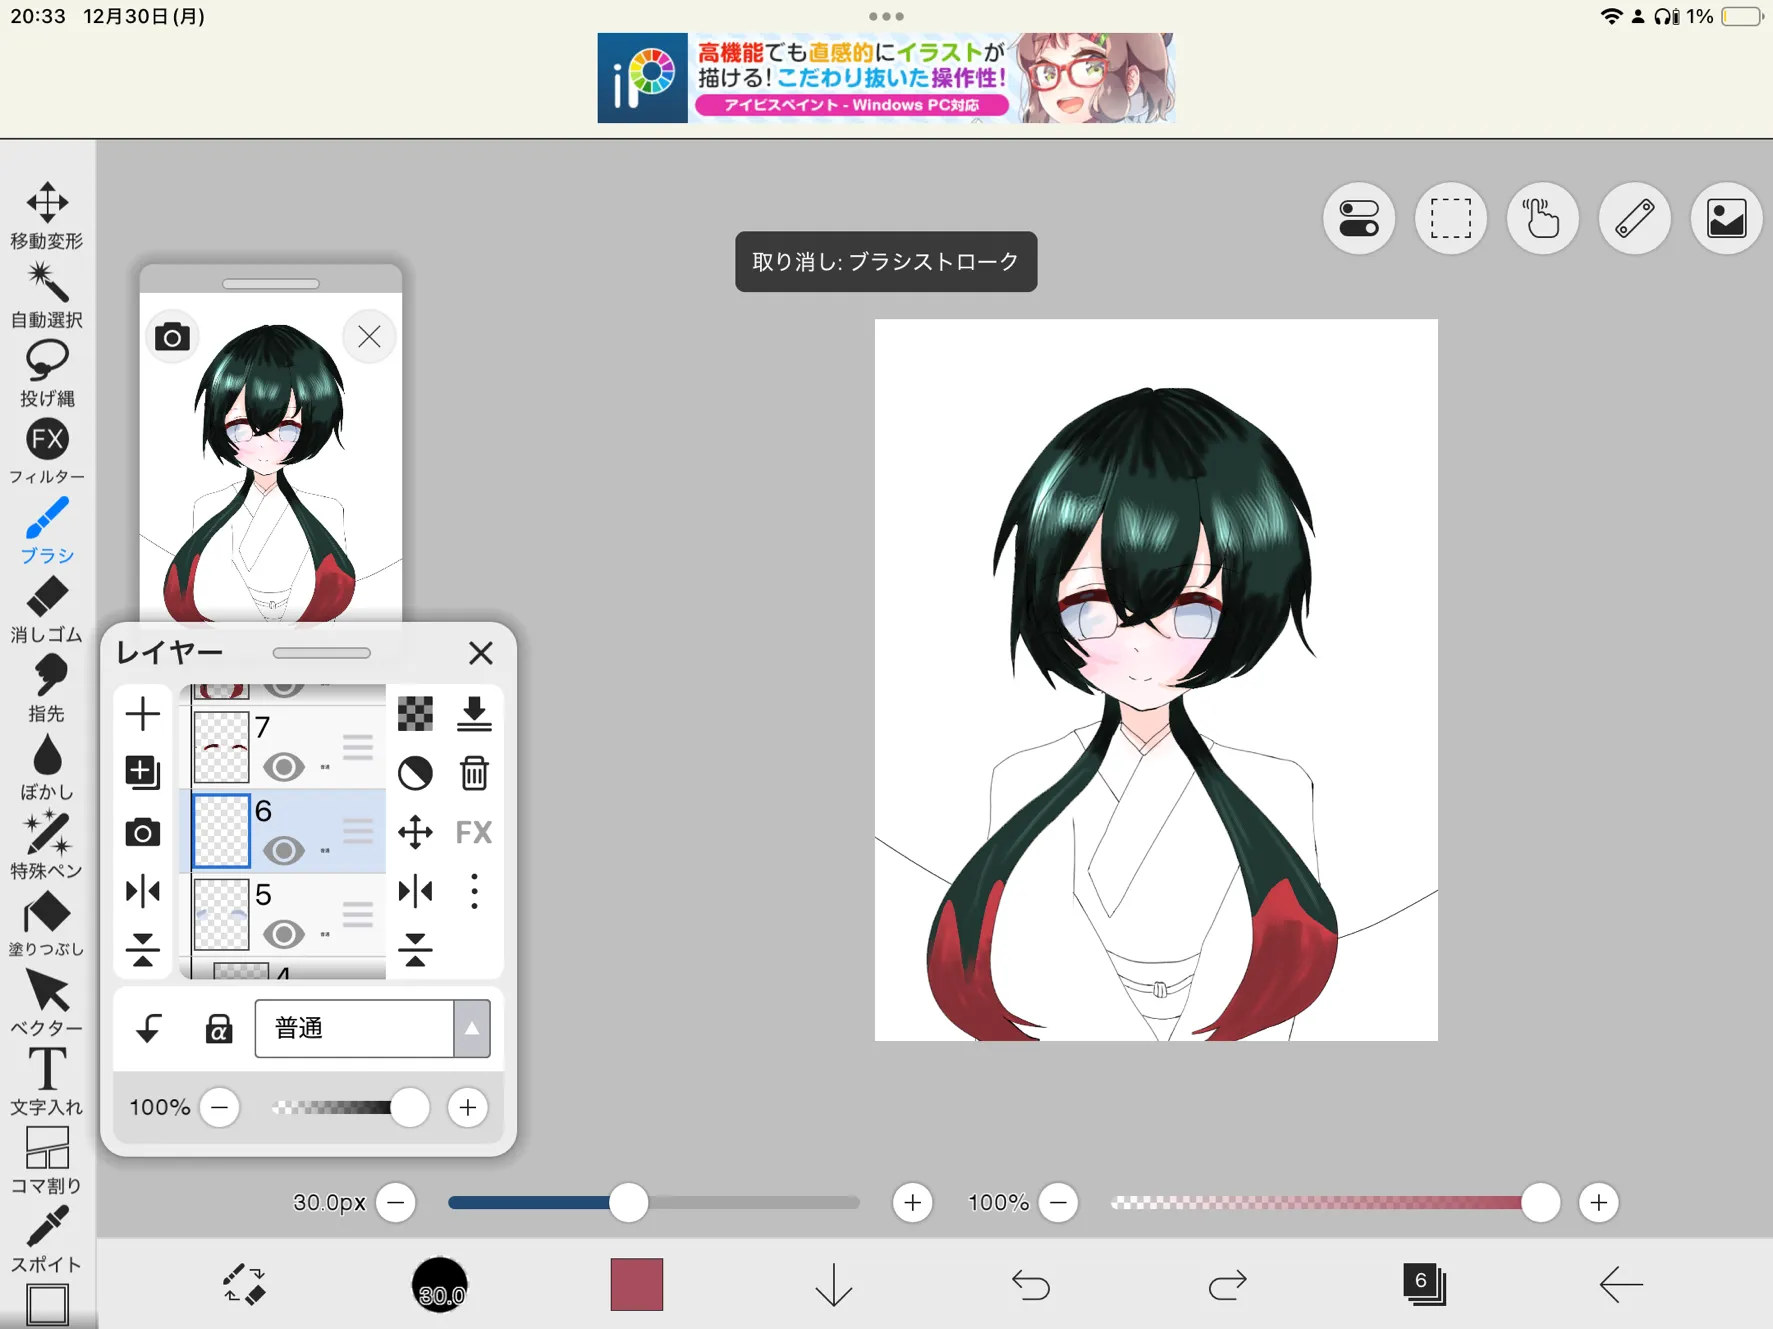Open the ibisPaint advertisement banner
The height and width of the screenshot is (1329, 1773).
pos(886,78)
